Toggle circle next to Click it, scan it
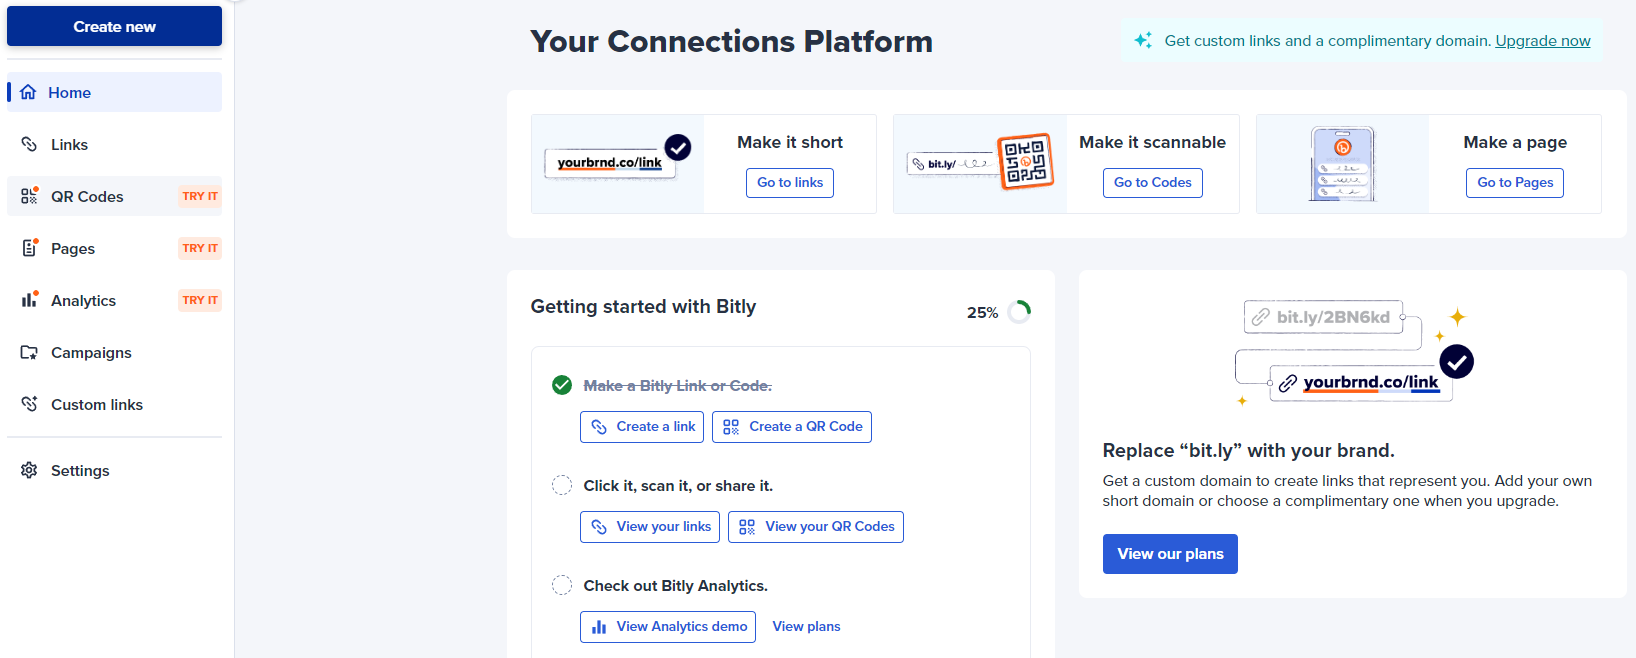Image resolution: width=1636 pixels, height=658 pixels. click(562, 485)
